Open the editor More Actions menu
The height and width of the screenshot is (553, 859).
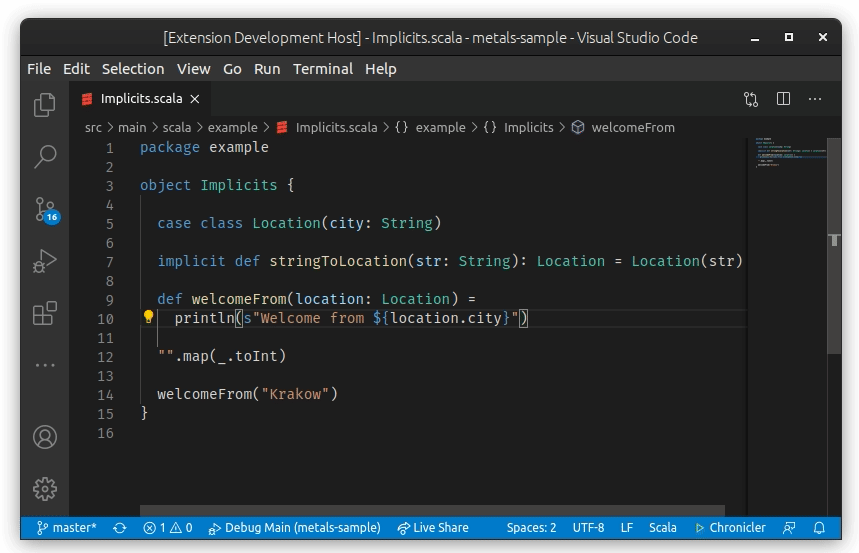[815, 99]
